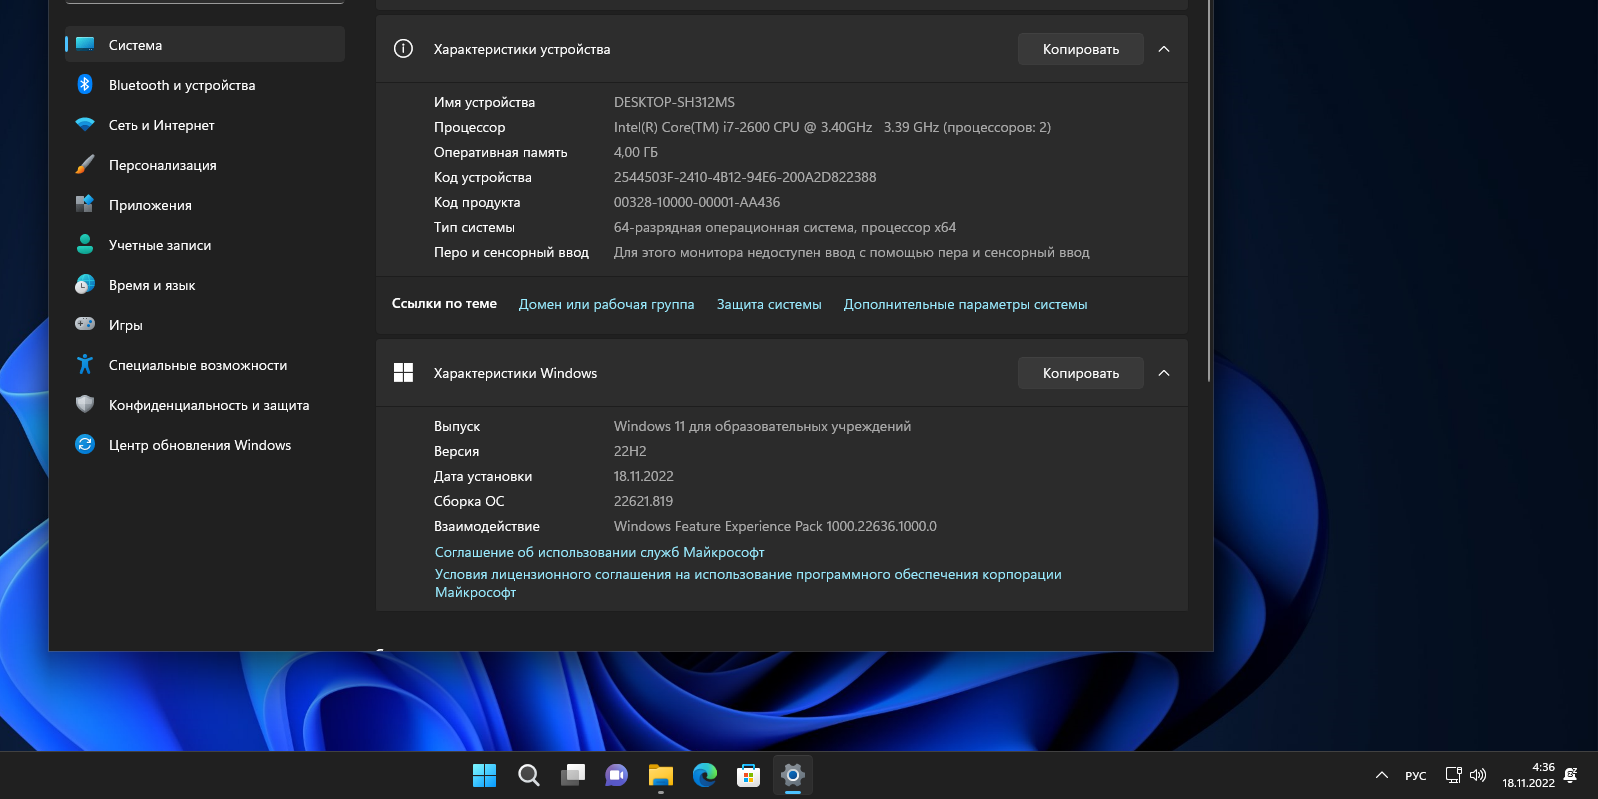Viewport: 1598px width, 799px height.
Task: Click the paintbrush Персонализация icon
Action: coord(85,165)
